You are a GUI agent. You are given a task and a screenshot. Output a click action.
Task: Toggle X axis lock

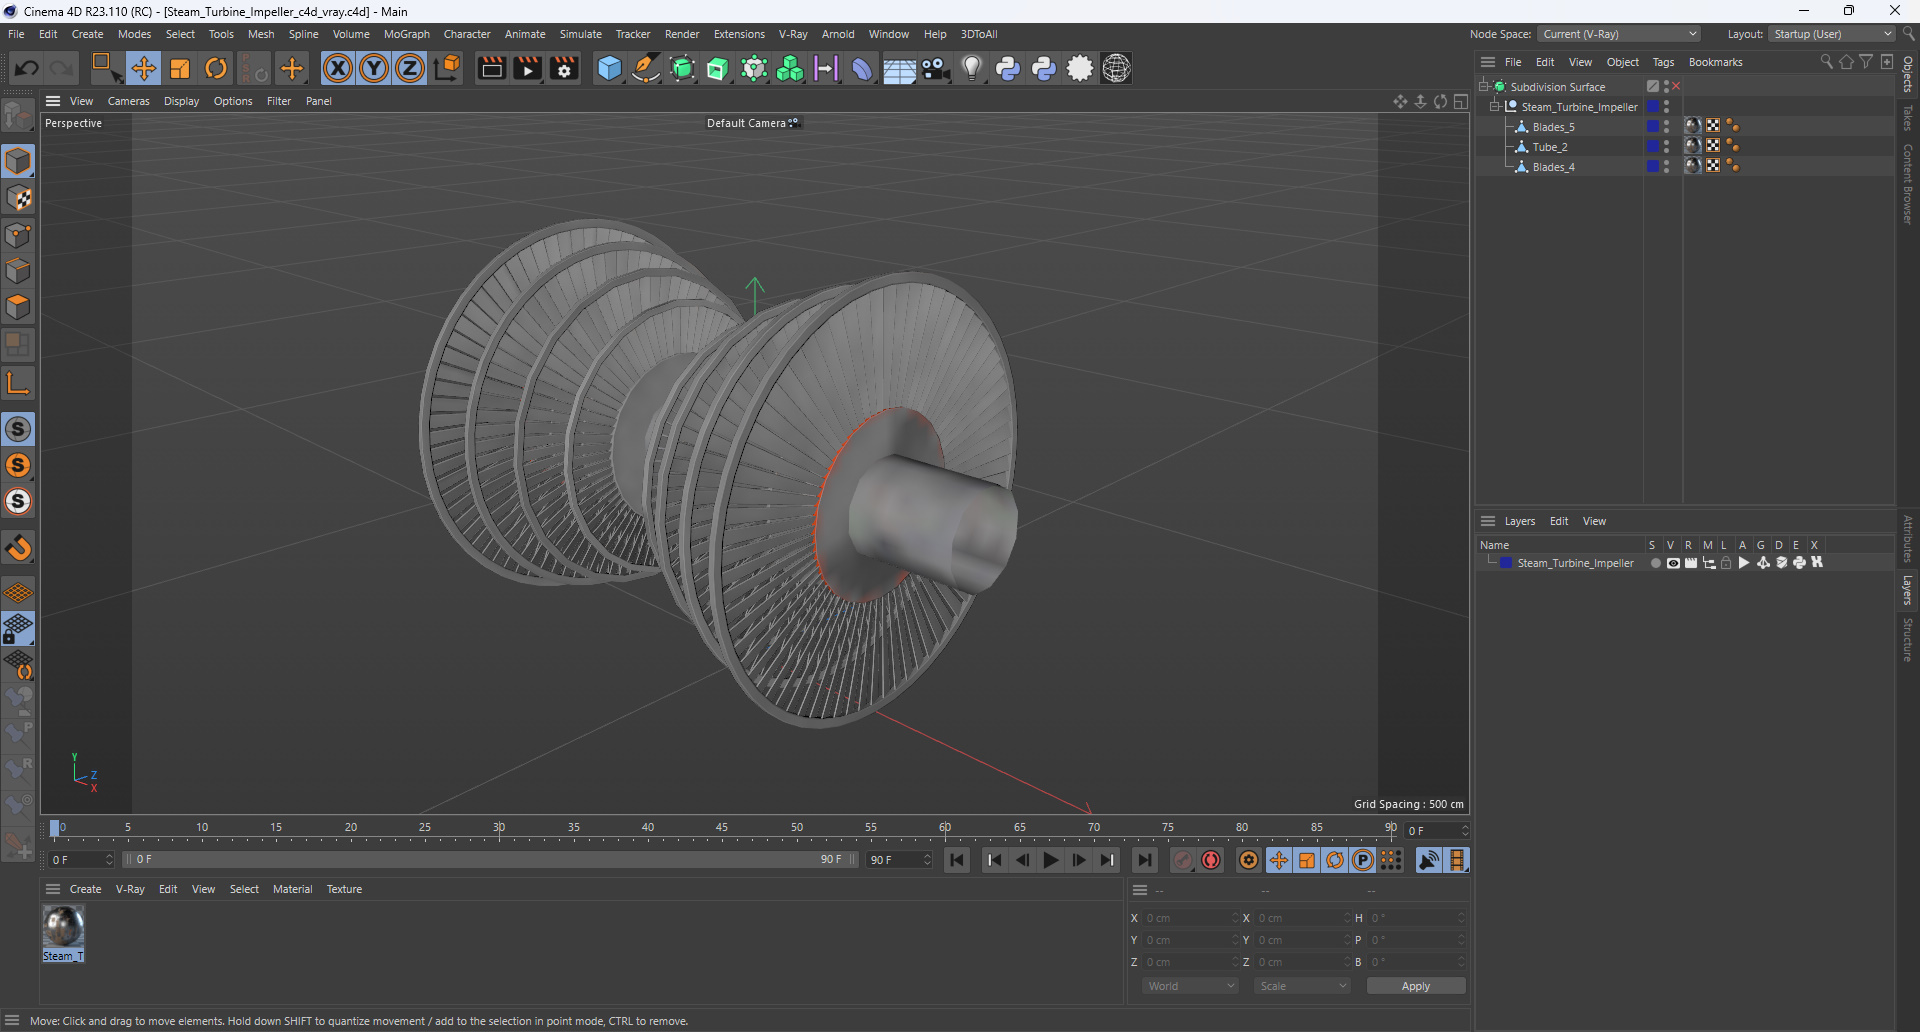click(x=338, y=68)
